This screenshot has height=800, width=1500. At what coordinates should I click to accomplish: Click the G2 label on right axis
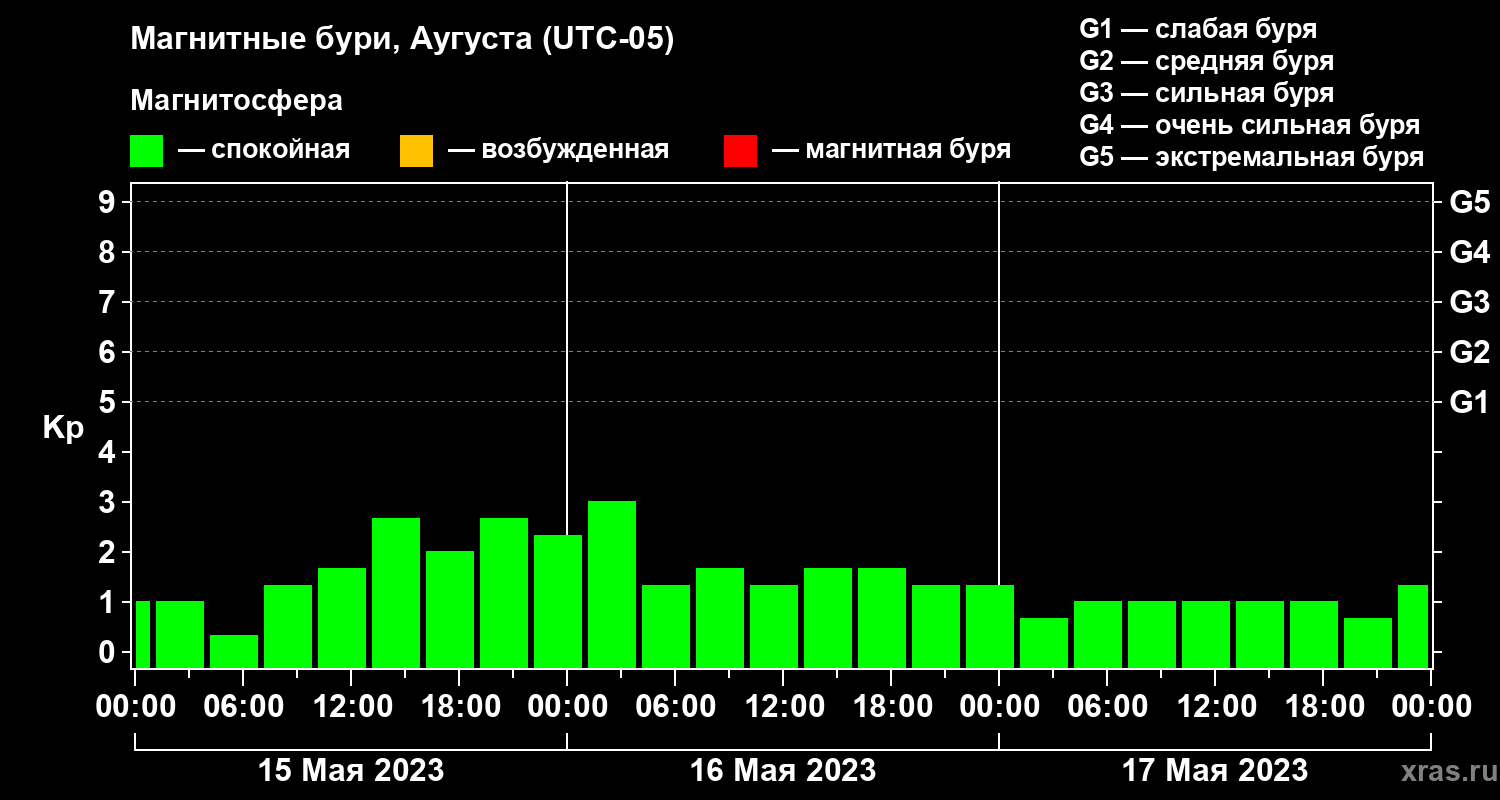click(x=1469, y=352)
